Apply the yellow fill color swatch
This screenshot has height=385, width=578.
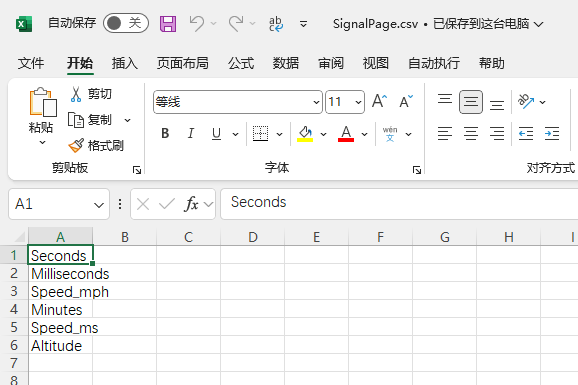(305, 133)
